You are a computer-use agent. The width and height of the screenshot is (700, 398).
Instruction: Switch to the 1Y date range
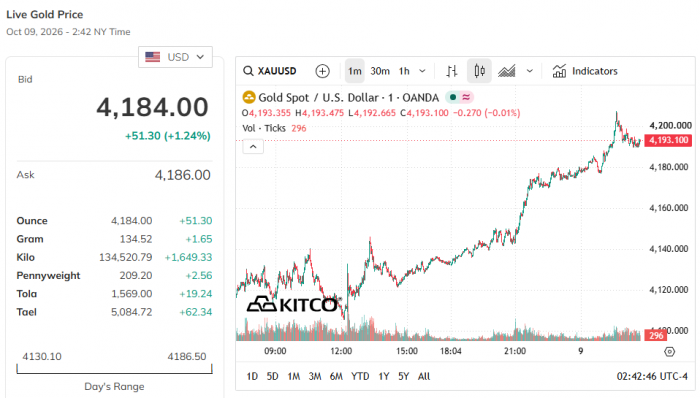coord(384,377)
